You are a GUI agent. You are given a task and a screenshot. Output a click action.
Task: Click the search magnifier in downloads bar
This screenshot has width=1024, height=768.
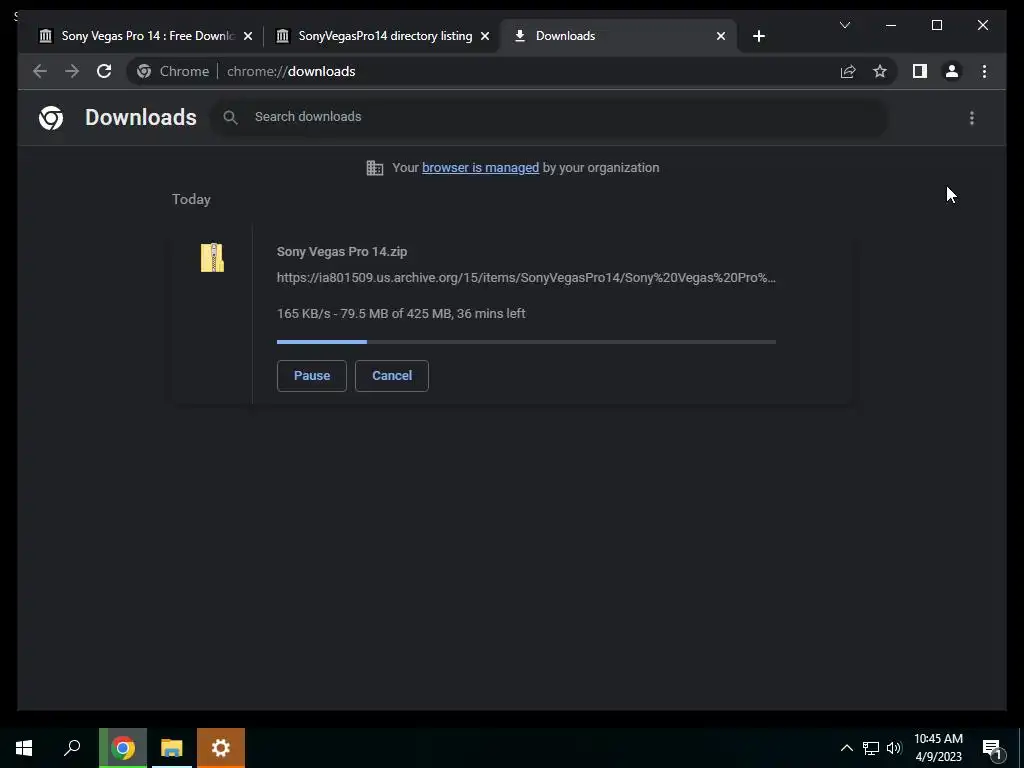(x=230, y=117)
